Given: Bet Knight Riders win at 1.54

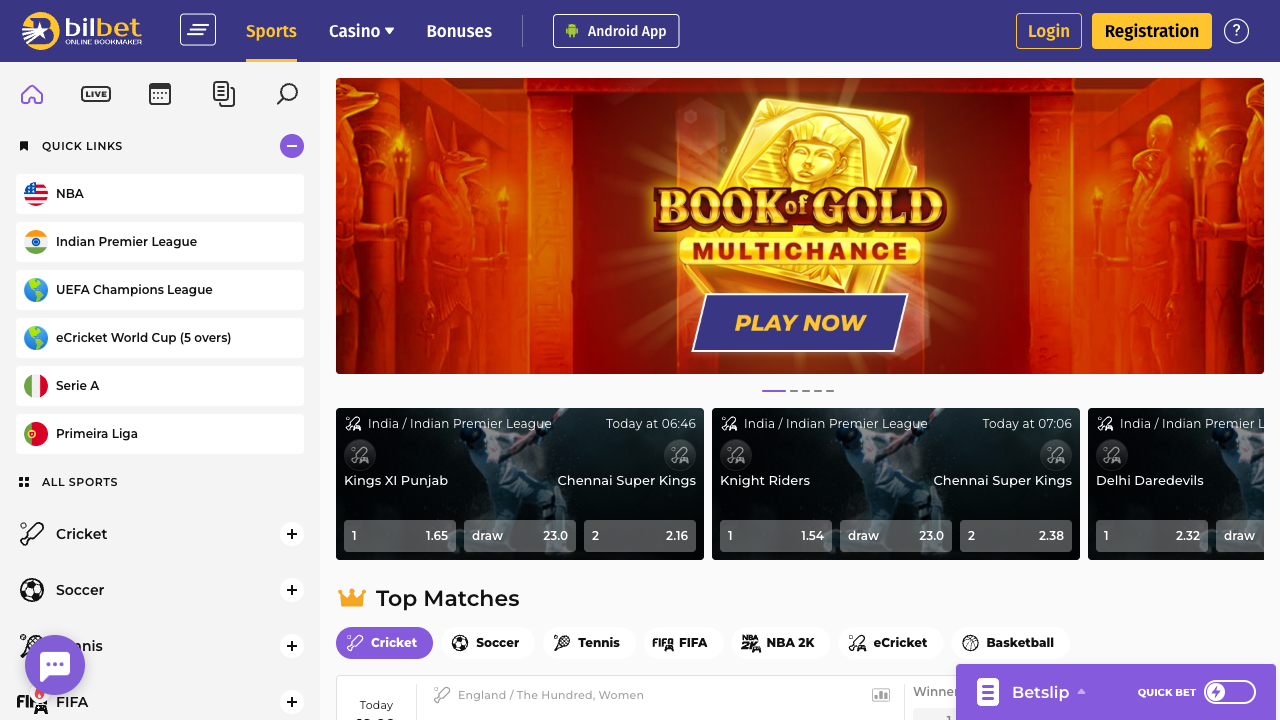Looking at the screenshot, I should click(776, 536).
